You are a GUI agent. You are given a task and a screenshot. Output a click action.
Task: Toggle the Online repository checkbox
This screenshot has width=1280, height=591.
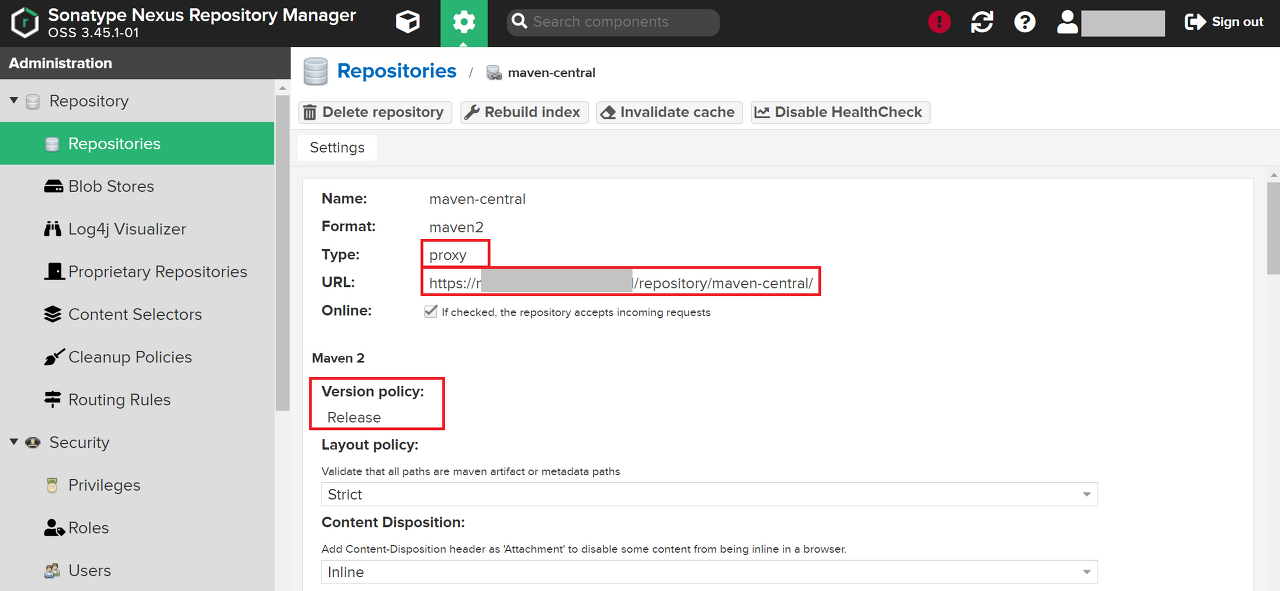pos(430,312)
